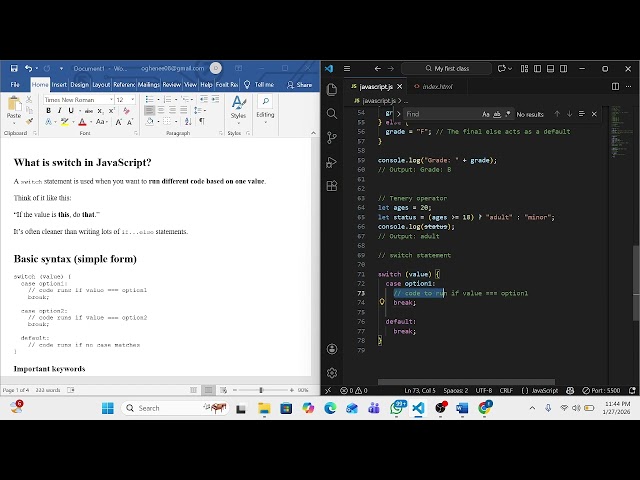The image size is (640, 480).
Task: Open the font size dropdown showing 12
Action: pos(133,100)
